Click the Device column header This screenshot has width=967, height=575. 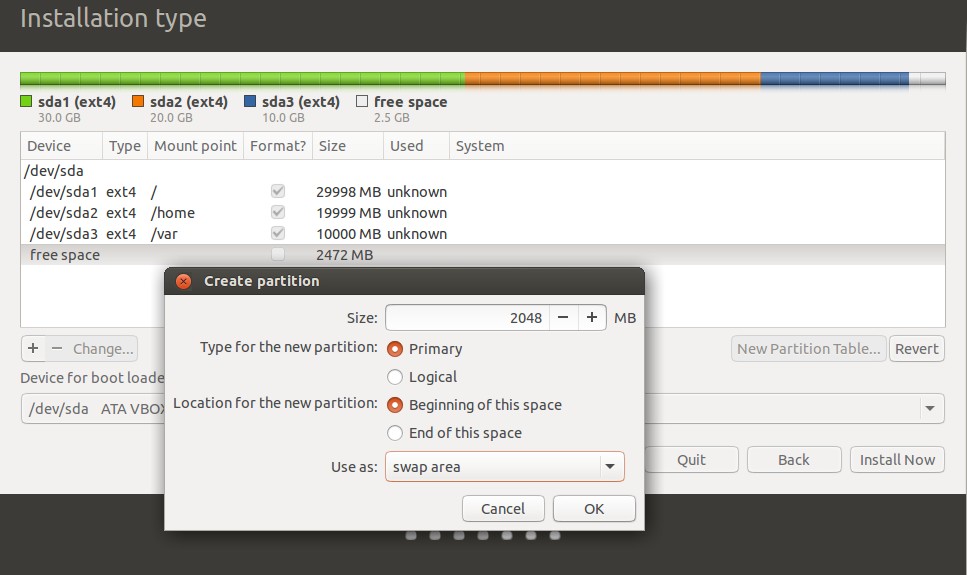[62, 146]
